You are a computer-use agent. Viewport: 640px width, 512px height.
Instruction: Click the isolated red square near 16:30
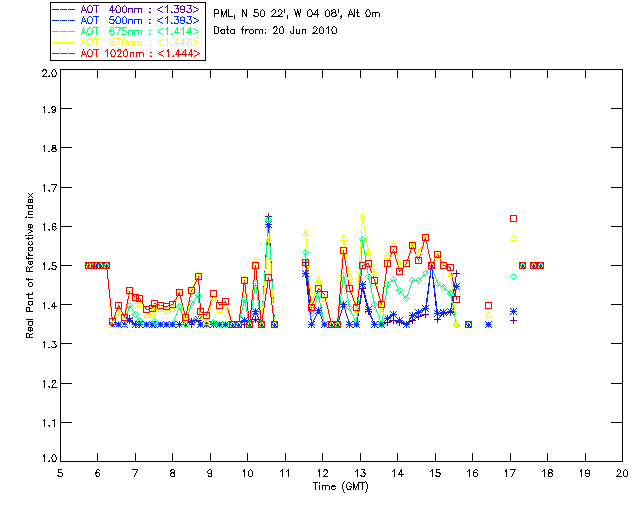pyautogui.click(x=489, y=305)
